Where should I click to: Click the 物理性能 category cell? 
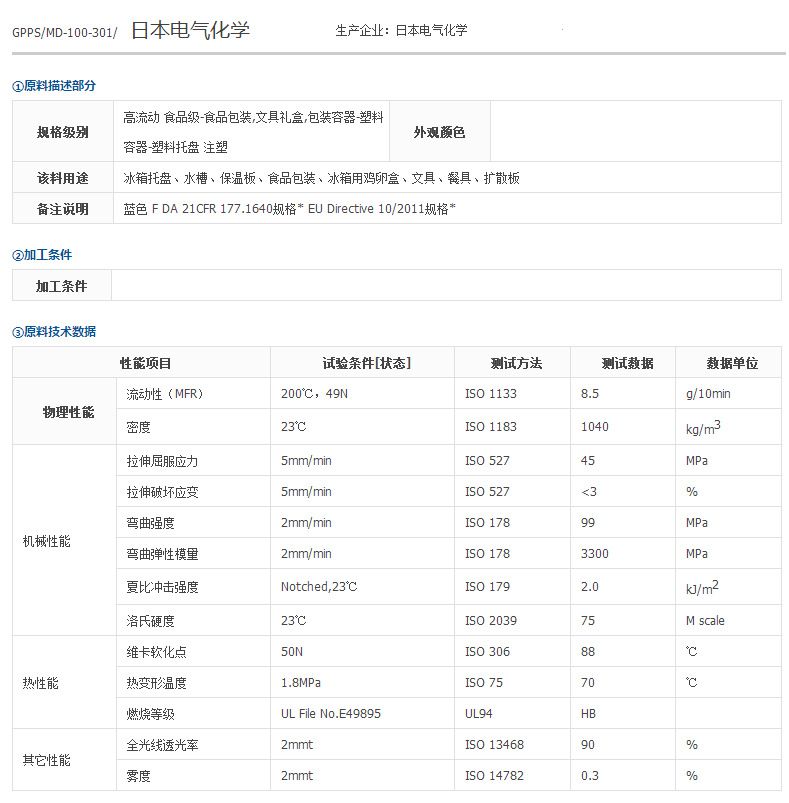(65, 412)
